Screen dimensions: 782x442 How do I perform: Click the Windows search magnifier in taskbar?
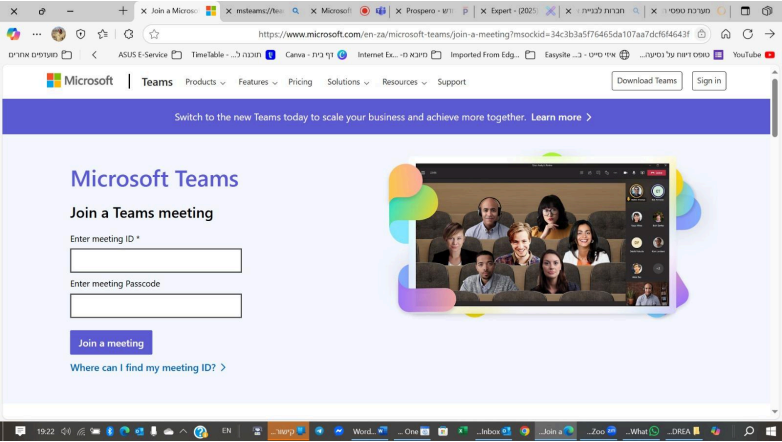pos(749,431)
